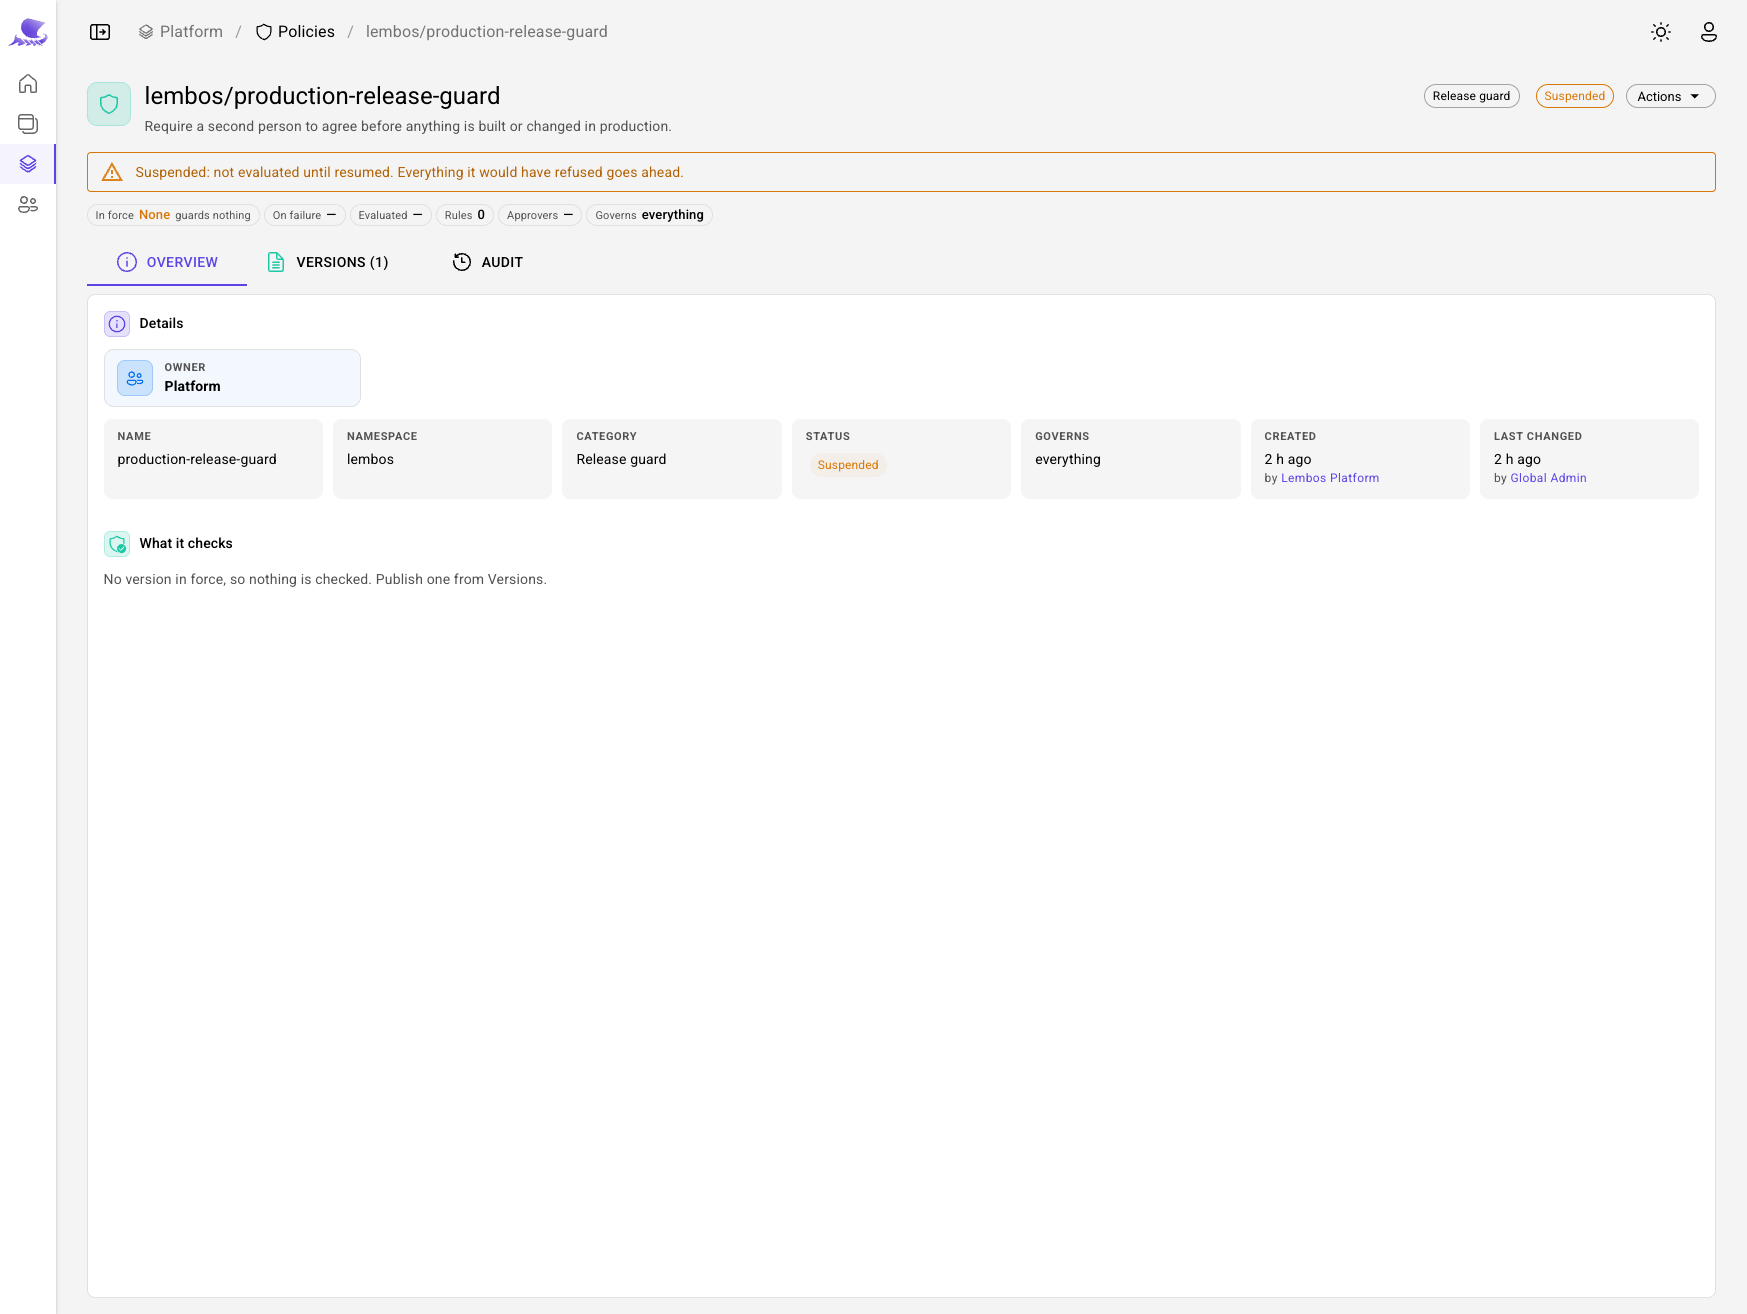Select the Owner Platform card
The height and width of the screenshot is (1314, 1747).
point(232,378)
